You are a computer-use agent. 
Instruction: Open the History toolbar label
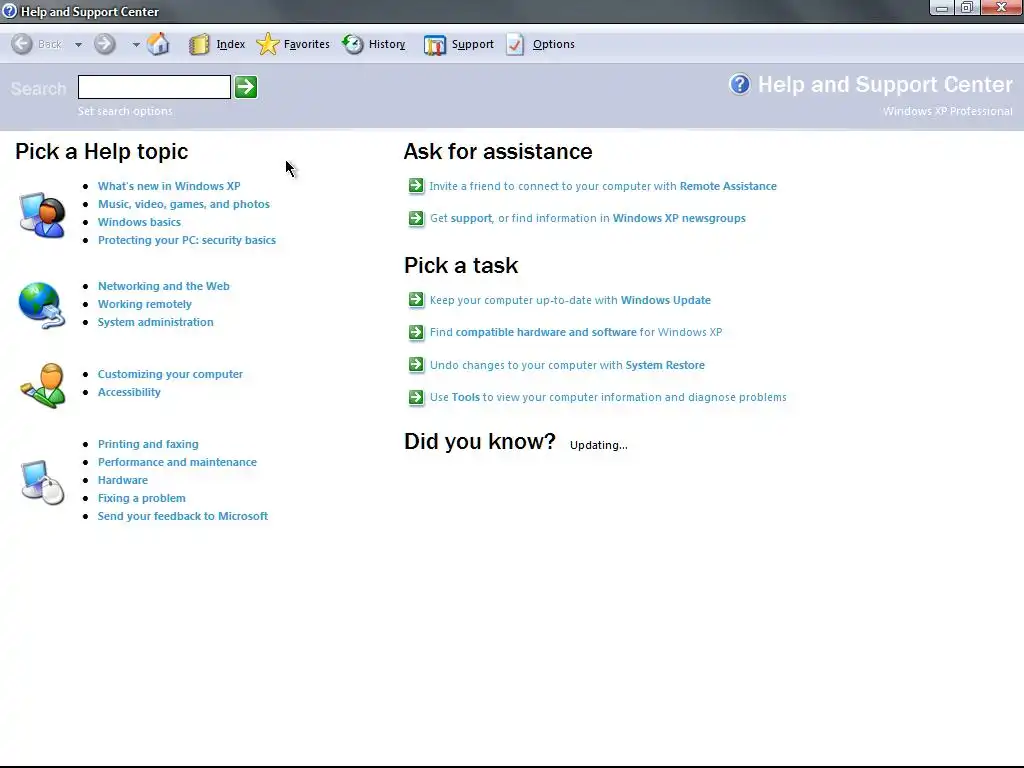click(x=387, y=44)
